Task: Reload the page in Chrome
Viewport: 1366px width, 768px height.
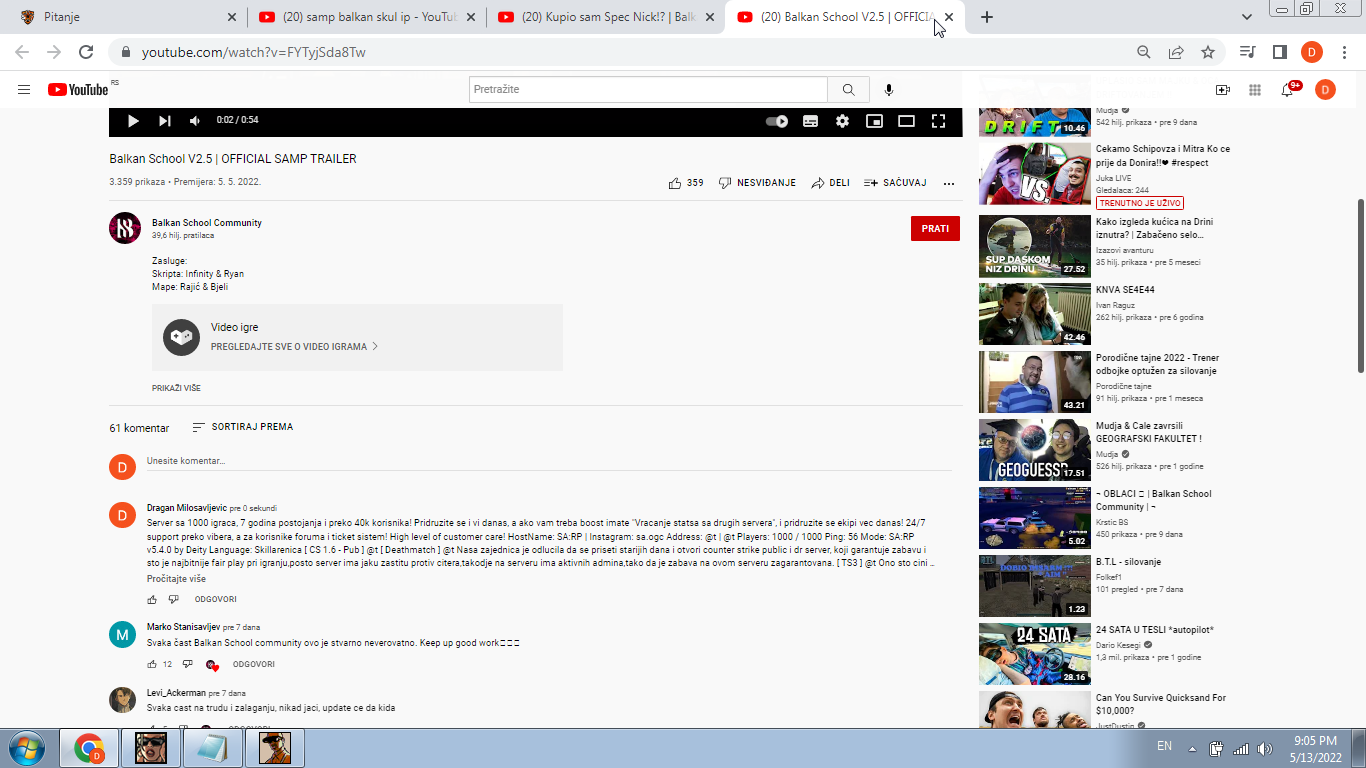Action: click(86, 52)
